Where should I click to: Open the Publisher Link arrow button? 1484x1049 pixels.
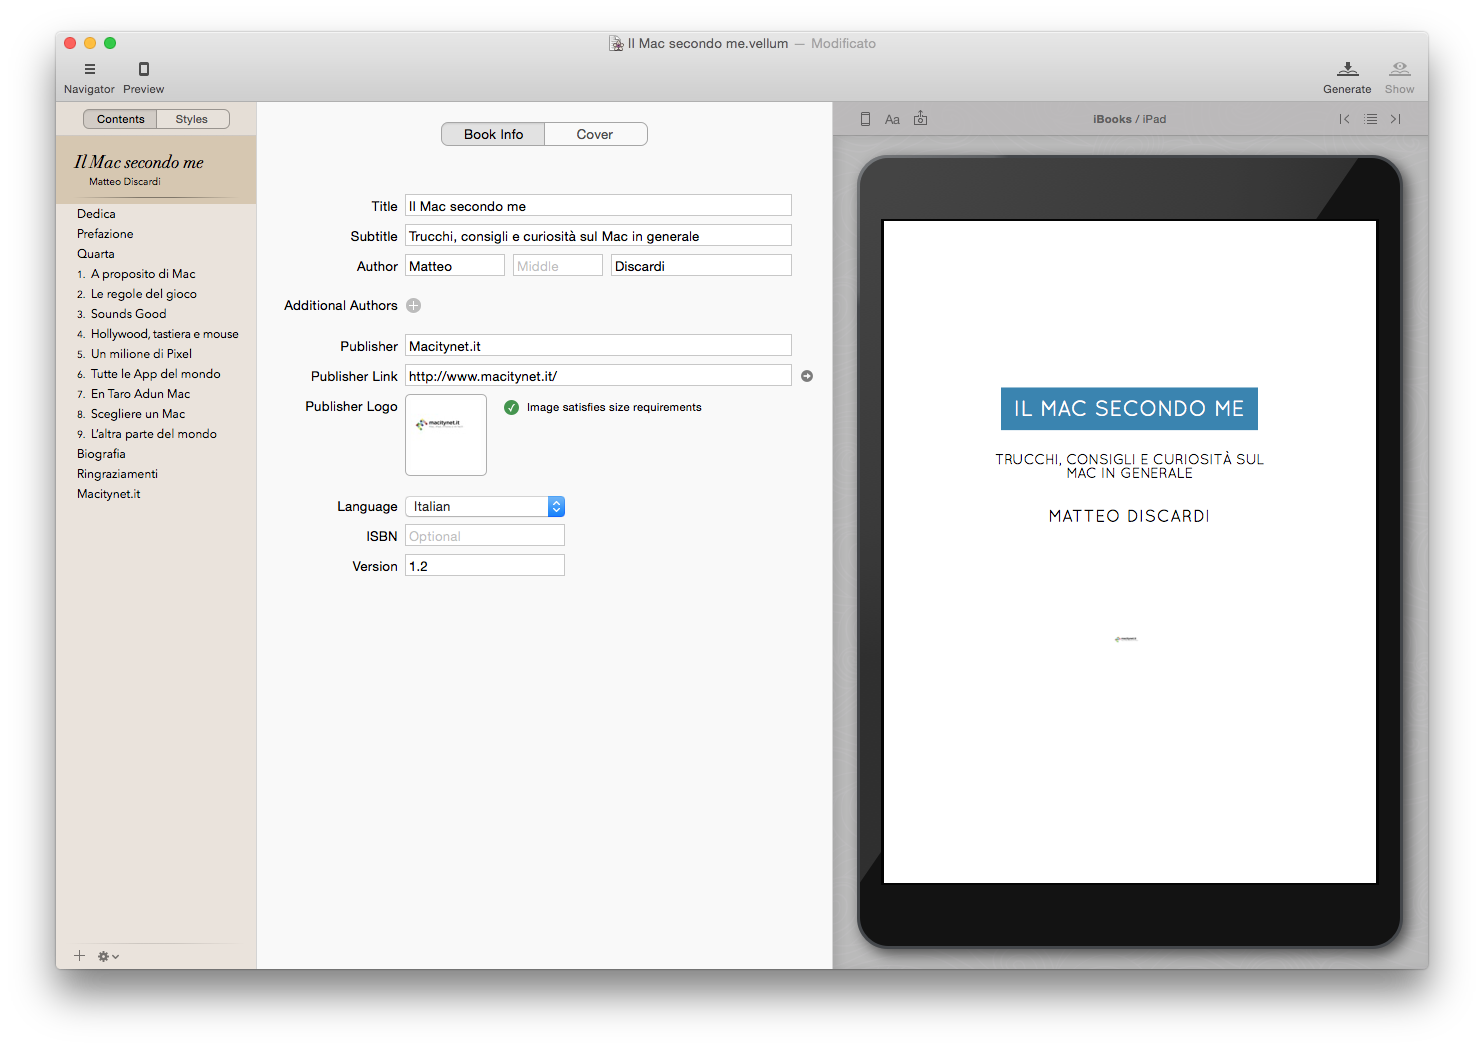[x=807, y=375]
